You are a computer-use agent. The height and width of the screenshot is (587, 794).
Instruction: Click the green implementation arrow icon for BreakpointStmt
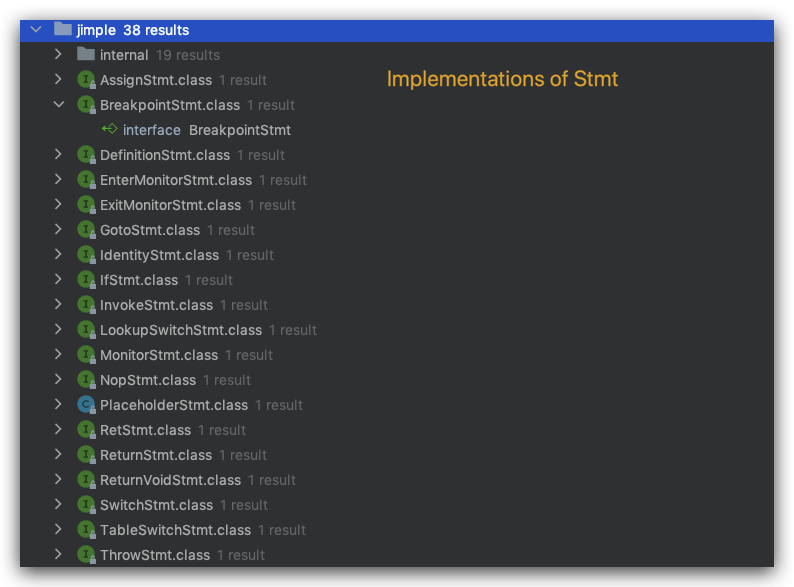coord(109,130)
